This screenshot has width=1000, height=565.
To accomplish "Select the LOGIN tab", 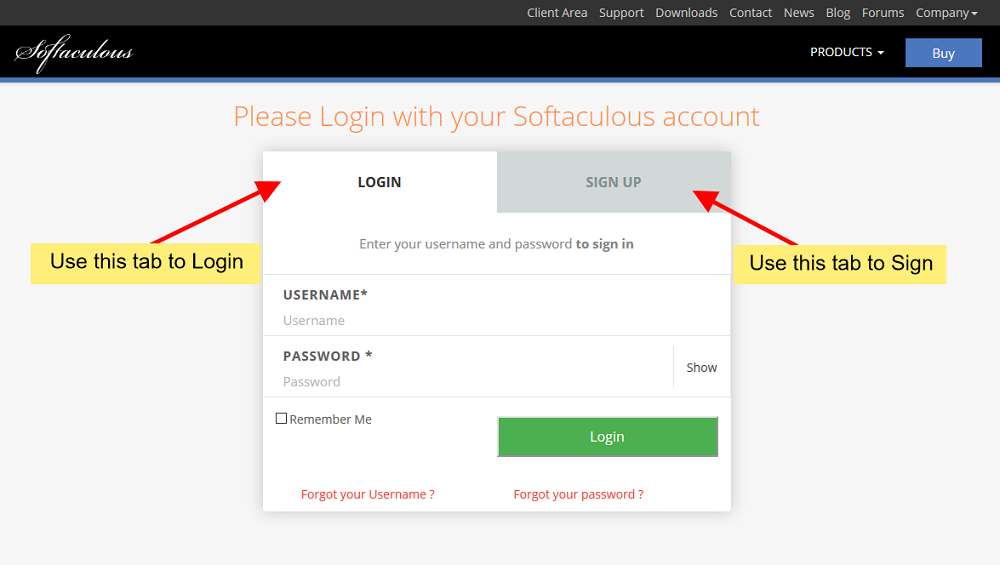I will click(x=380, y=182).
